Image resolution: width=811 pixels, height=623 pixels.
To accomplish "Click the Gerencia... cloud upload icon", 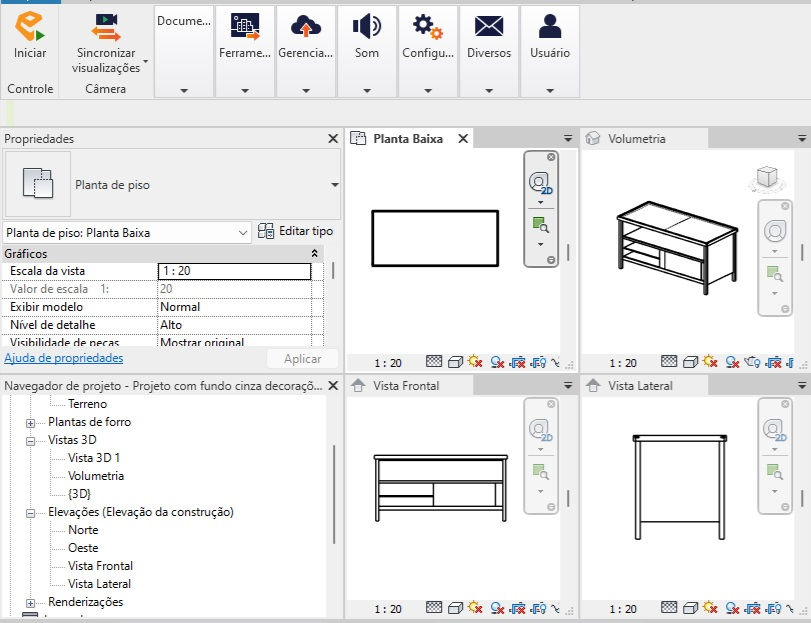I will pyautogui.click(x=306, y=26).
